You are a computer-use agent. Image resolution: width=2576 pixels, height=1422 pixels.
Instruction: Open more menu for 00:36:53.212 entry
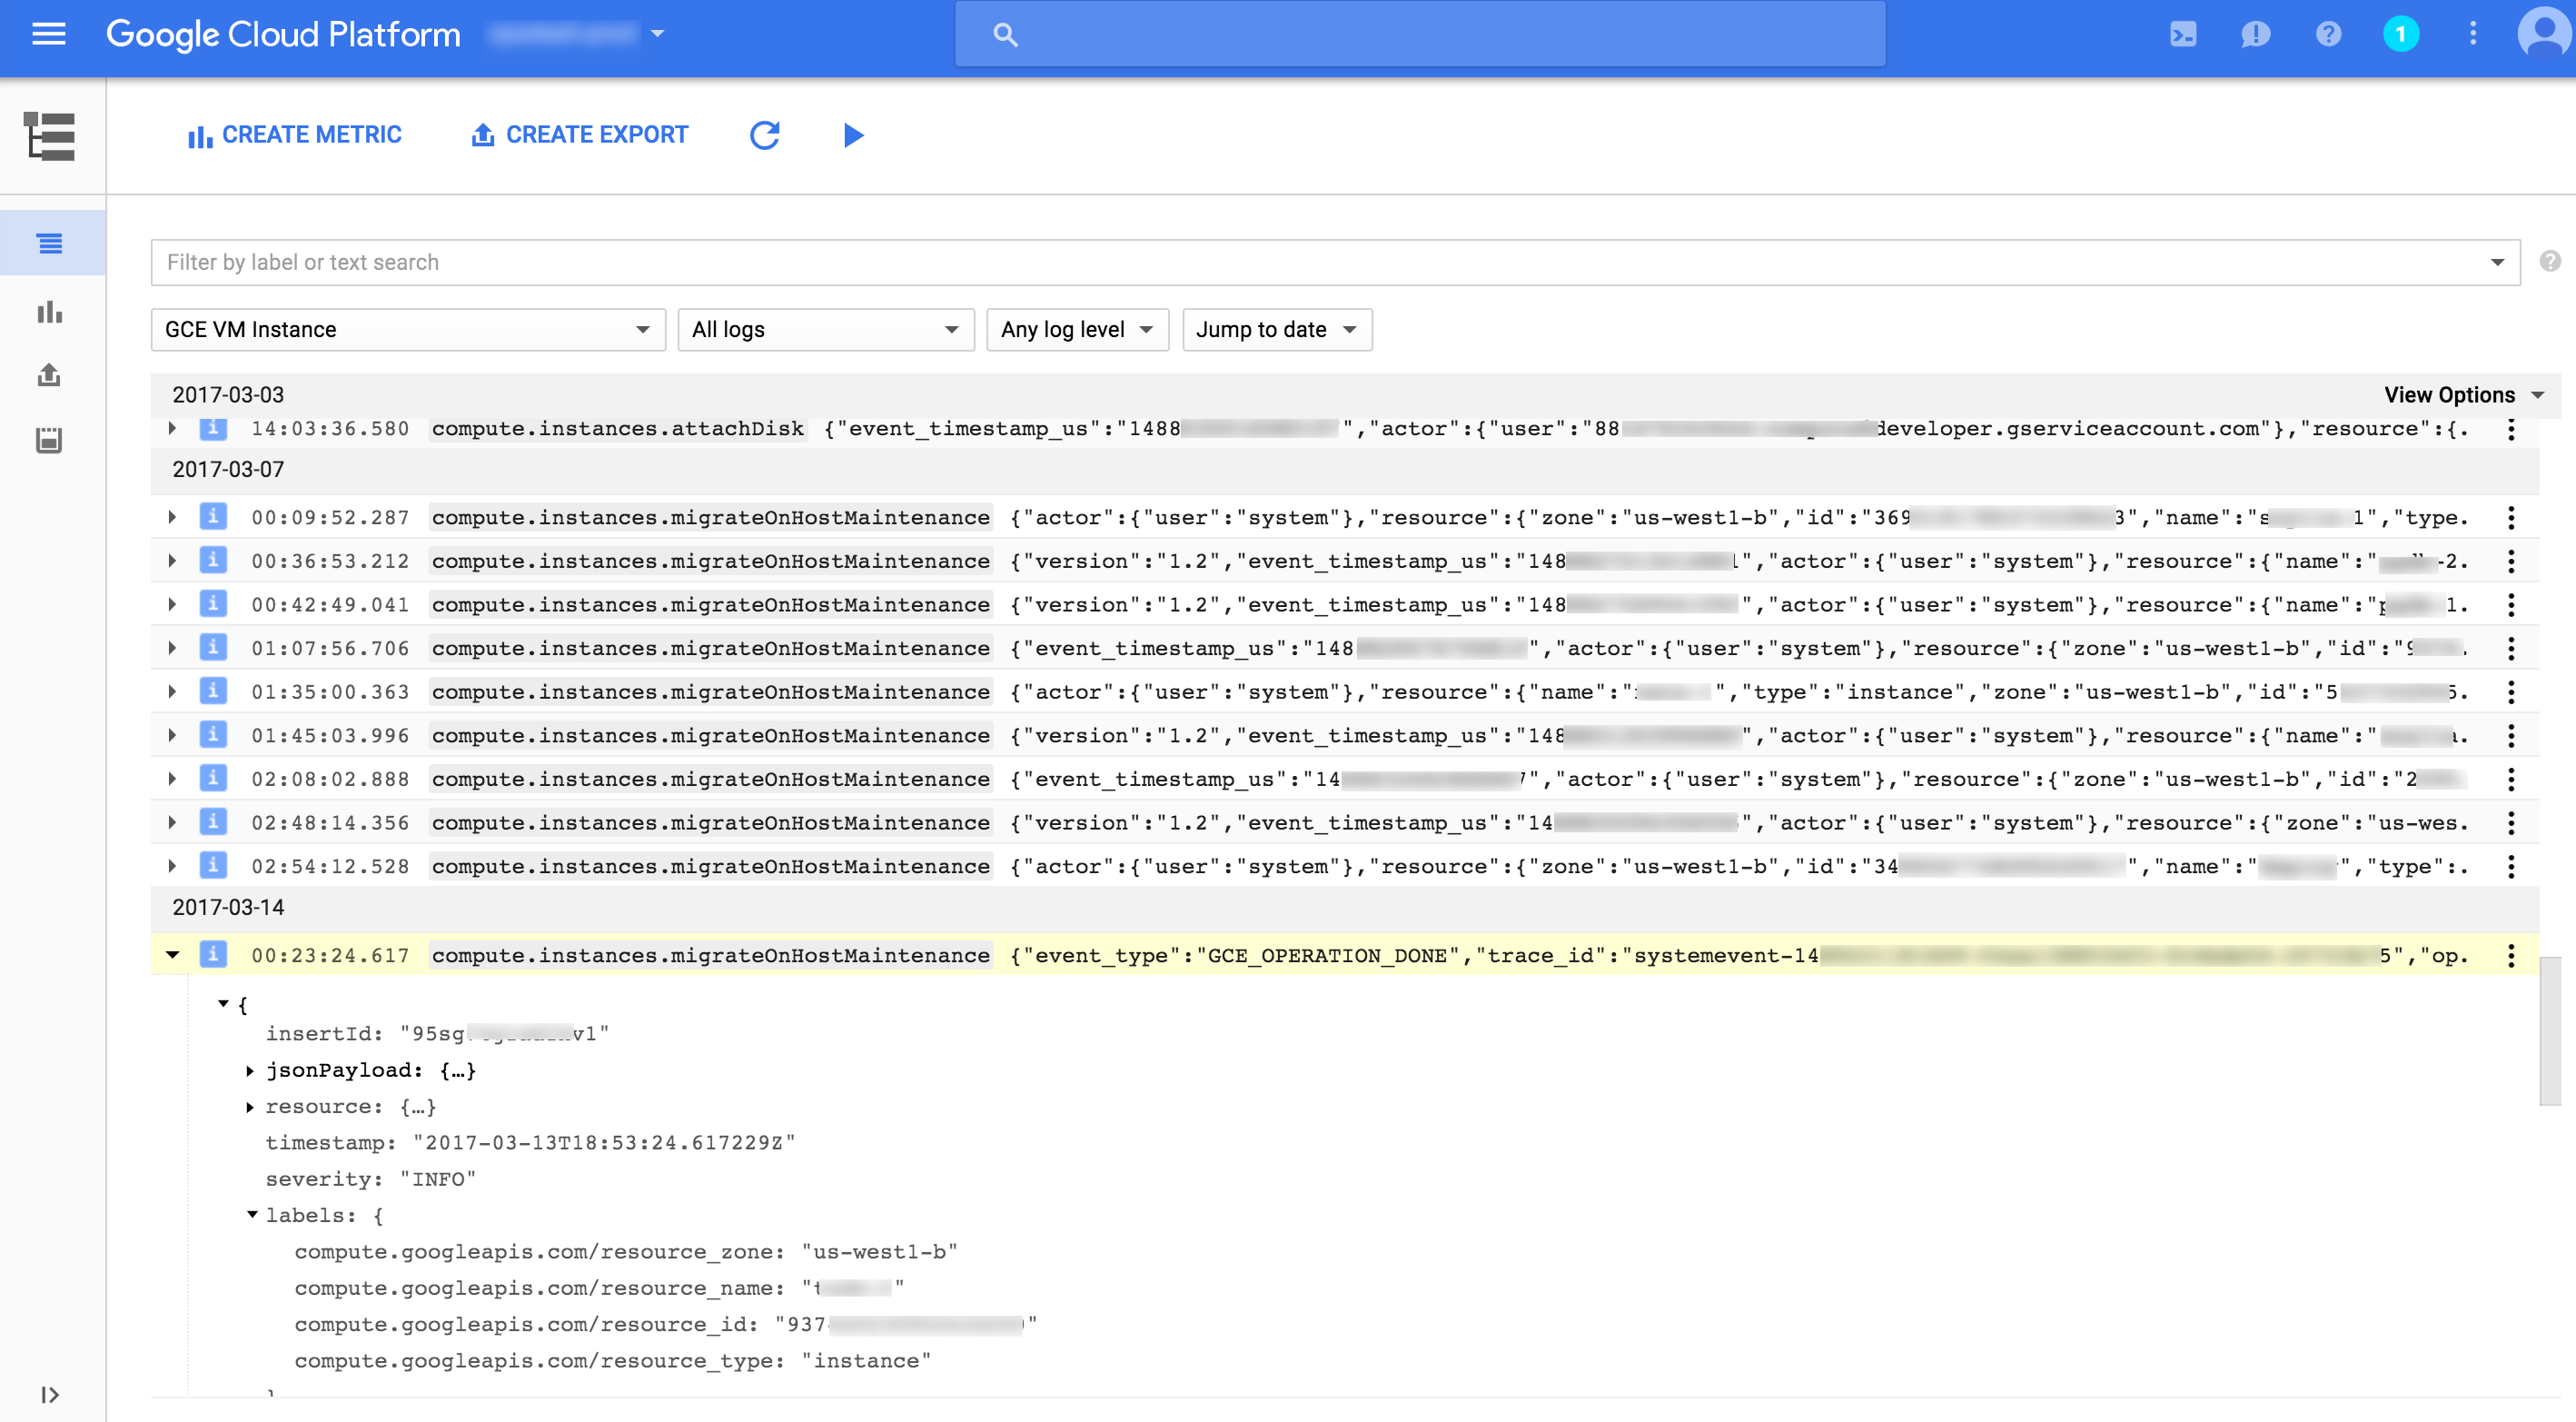tap(2511, 561)
